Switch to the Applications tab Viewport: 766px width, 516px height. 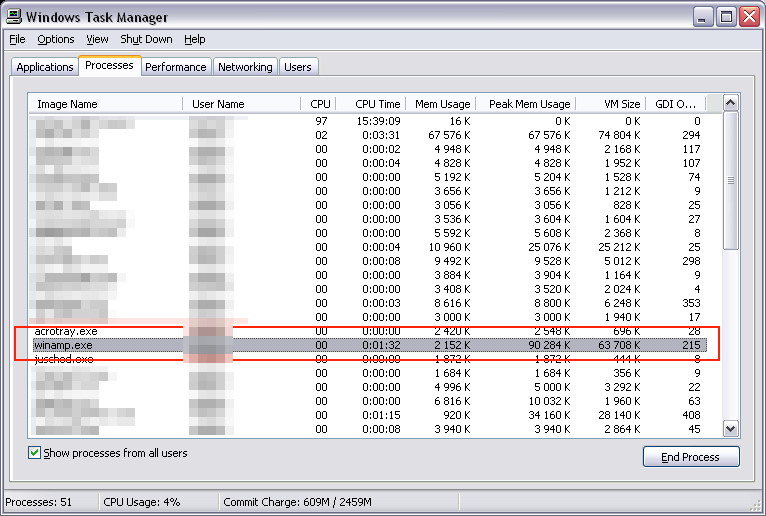coord(44,67)
